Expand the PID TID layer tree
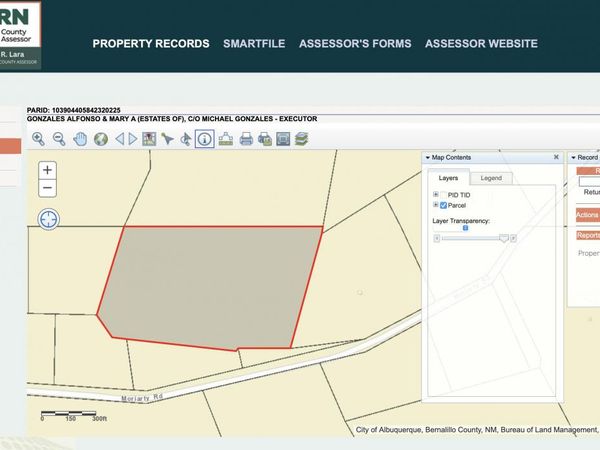 click(x=435, y=194)
